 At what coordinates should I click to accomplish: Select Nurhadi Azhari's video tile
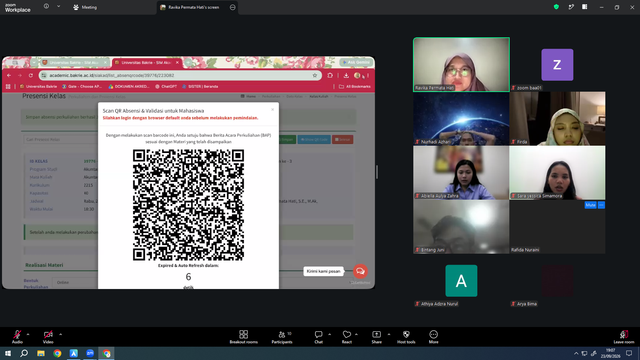click(x=461, y=118)
